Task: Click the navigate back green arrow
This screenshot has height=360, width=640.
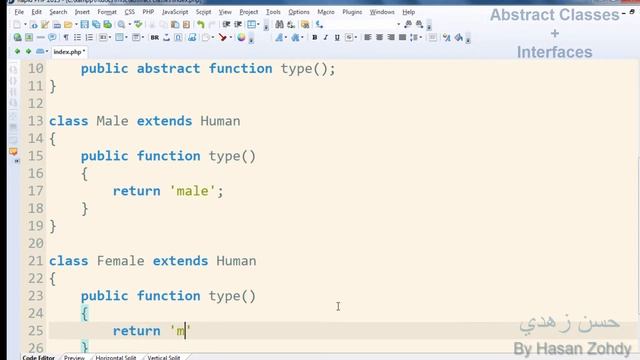Action: point(17,51)
